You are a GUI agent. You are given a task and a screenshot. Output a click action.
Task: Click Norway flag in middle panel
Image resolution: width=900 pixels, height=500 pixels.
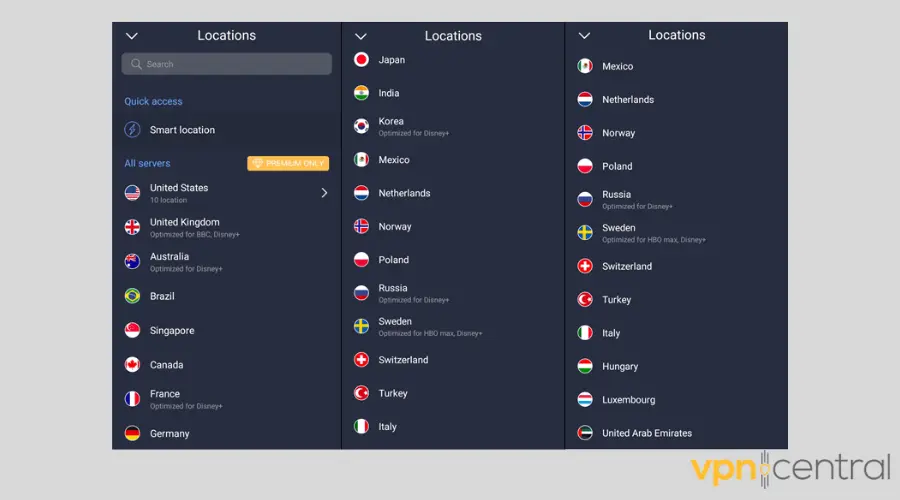pos(361,226)
